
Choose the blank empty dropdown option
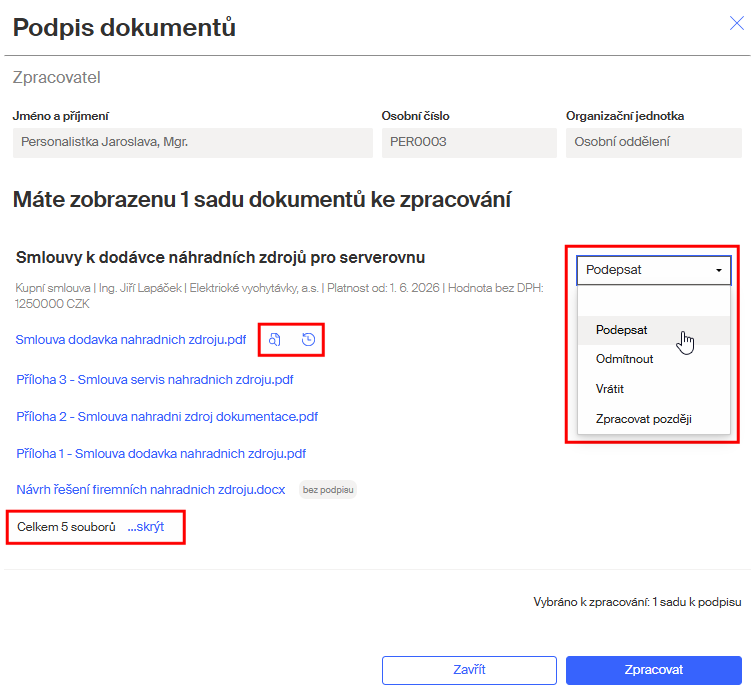(654, 301)
